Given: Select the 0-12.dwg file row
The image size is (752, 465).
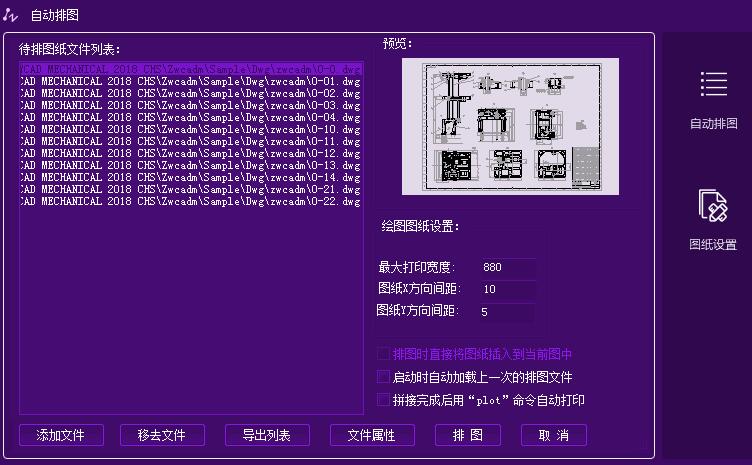Looking at the screenshot, I should (191, 153).
